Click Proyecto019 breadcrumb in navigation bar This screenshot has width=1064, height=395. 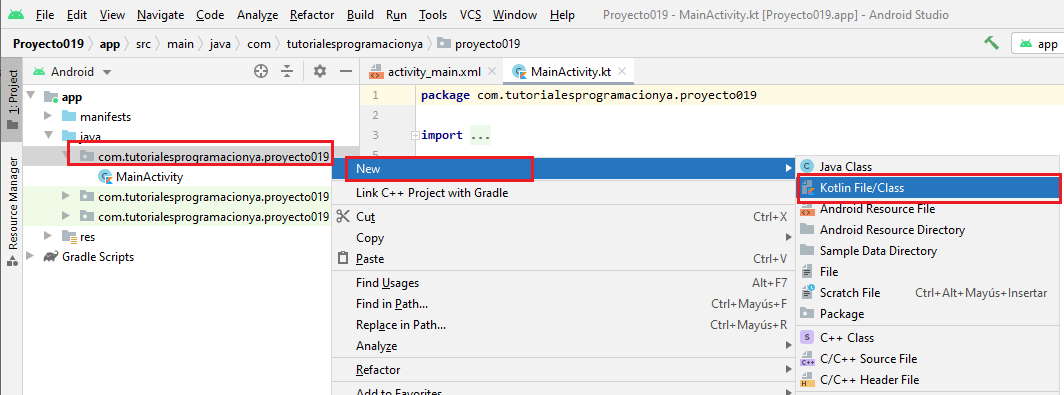tap(48, 43)
